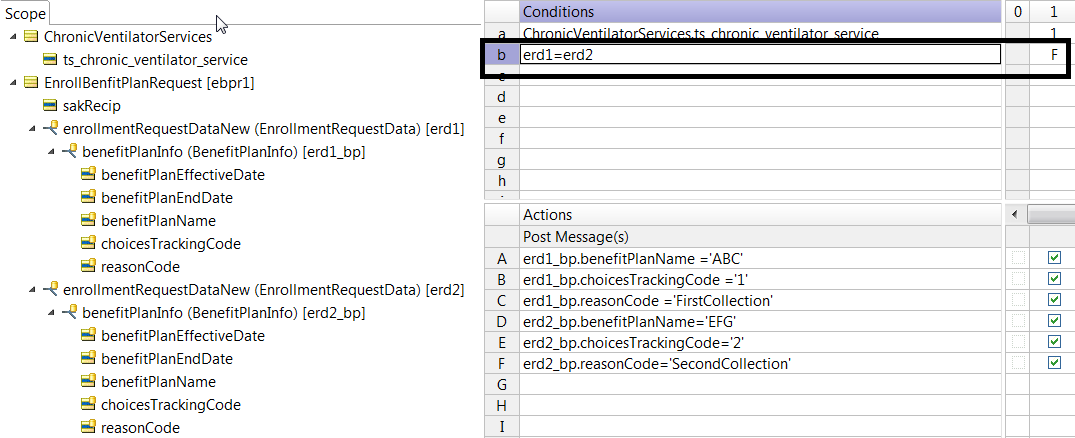Click the erd2_bp benefitPlanInfo association icon
The image size is (1075, 438).
pos(69,313)
